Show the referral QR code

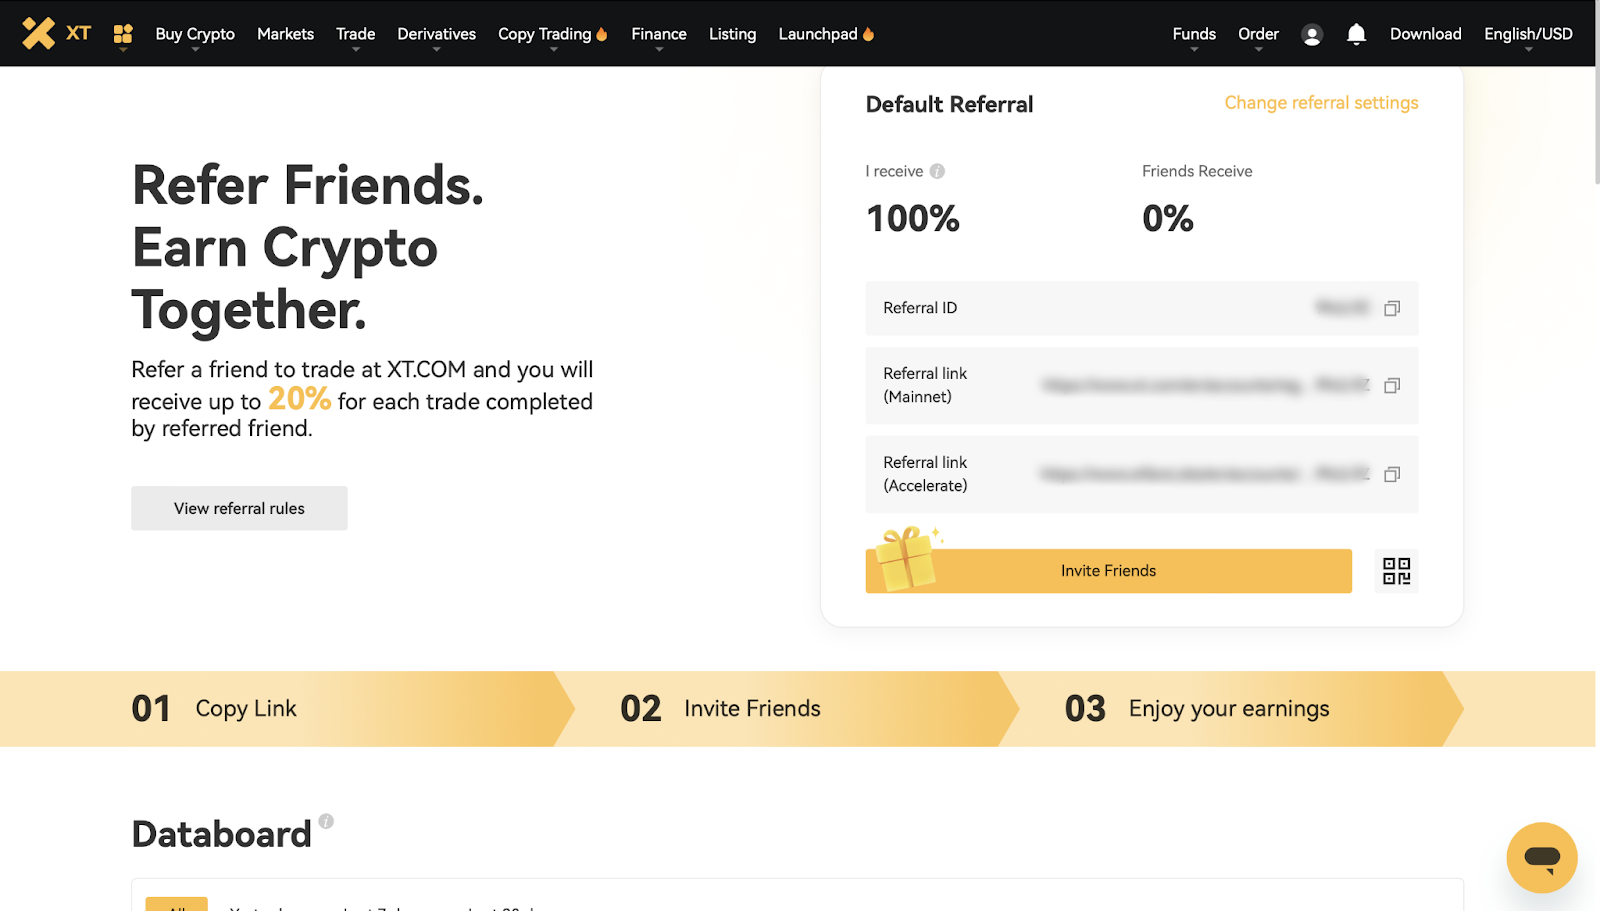point(1396,571)
